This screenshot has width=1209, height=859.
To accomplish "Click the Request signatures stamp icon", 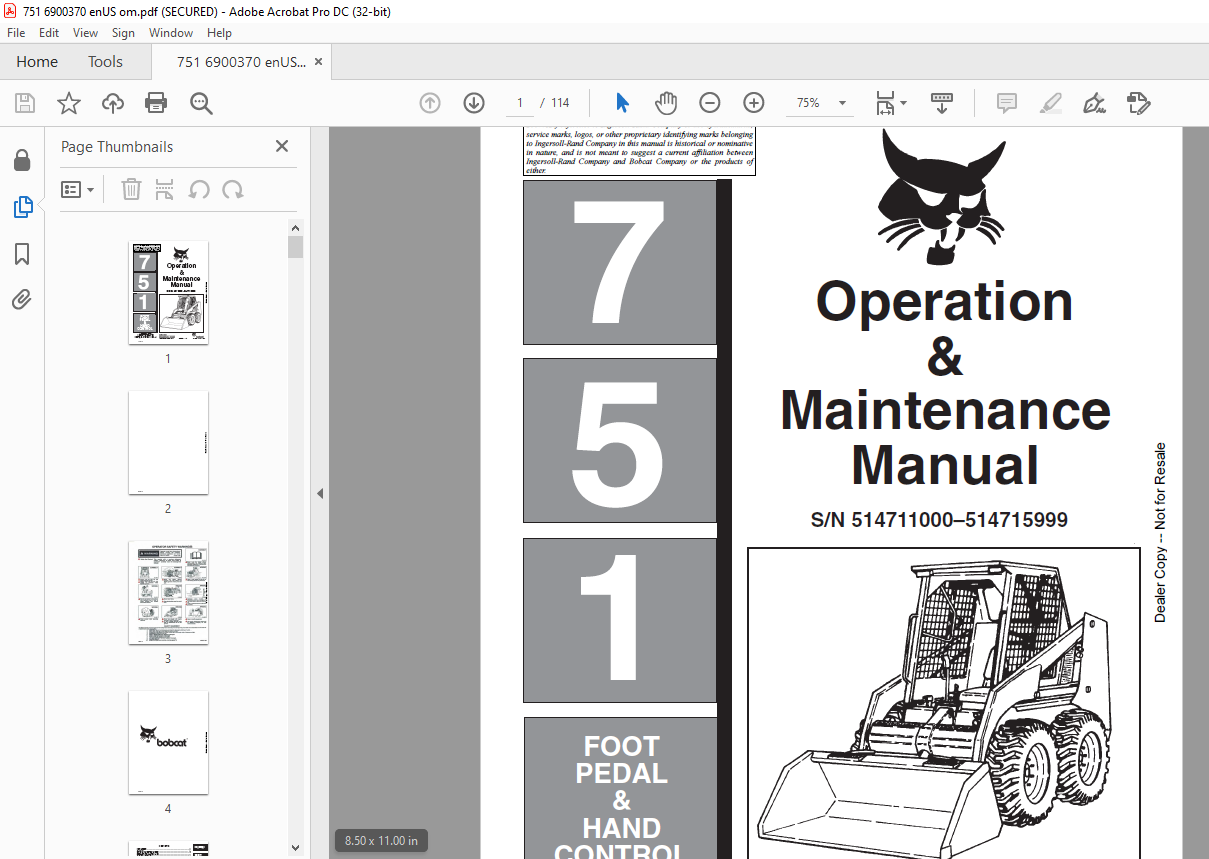I will [x=1138, y=103].
